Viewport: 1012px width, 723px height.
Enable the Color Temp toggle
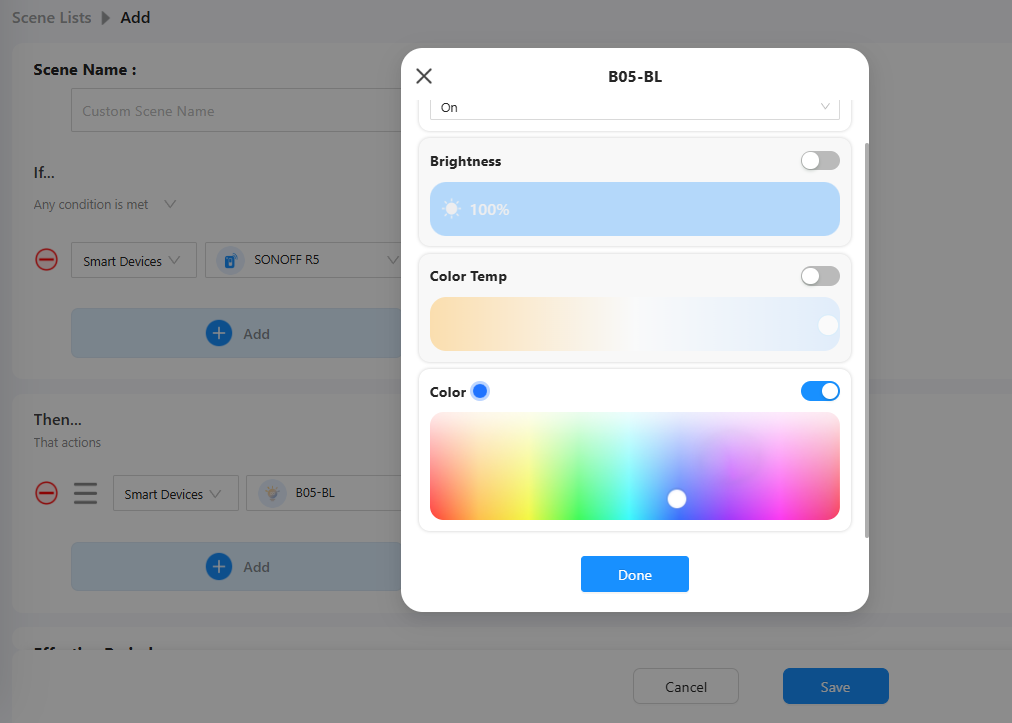pyautogui.click(x=820, y=276)
